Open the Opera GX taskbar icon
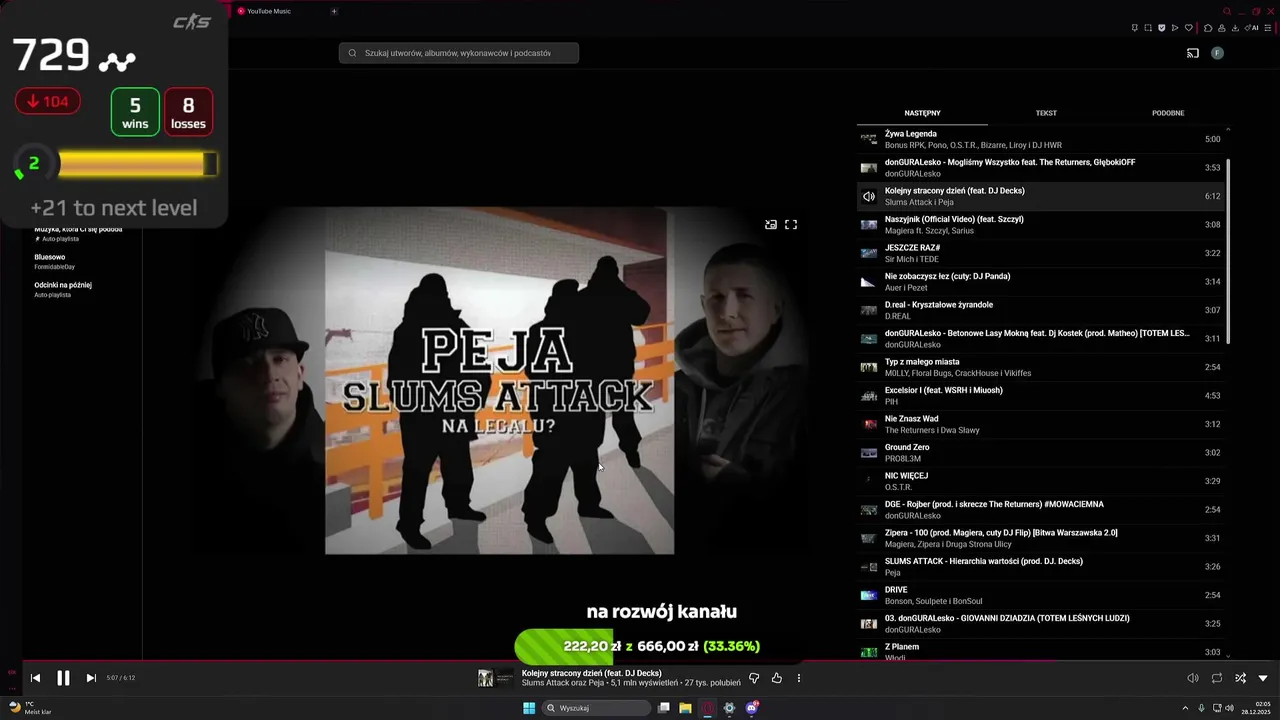The height and width of the screenshot is (720, 1280). (708, 708)
